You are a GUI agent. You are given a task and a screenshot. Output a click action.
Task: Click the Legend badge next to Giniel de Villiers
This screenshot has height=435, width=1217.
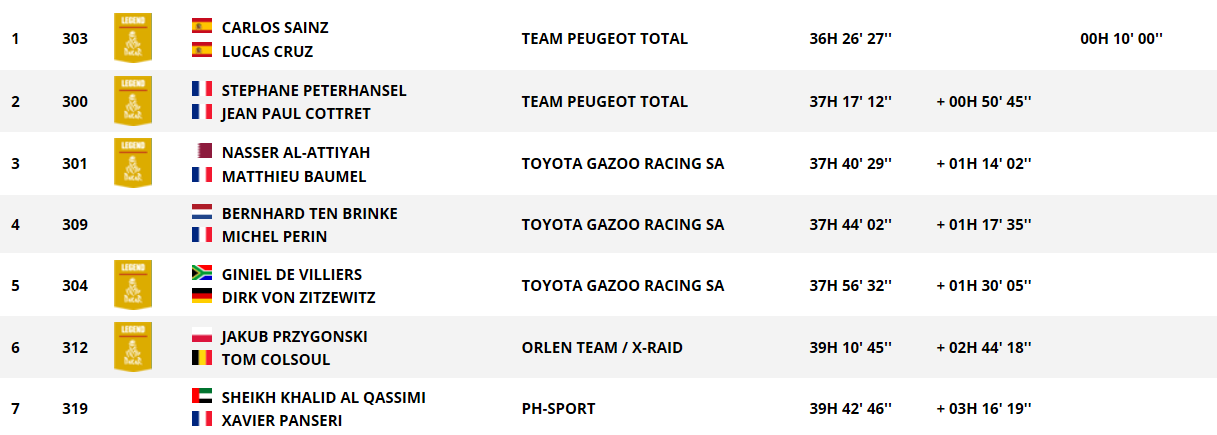coord(132,285)
